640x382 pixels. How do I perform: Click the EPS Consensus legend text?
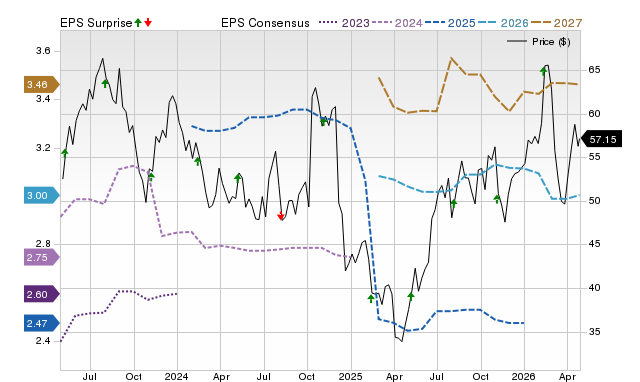[x=265, y=23]
